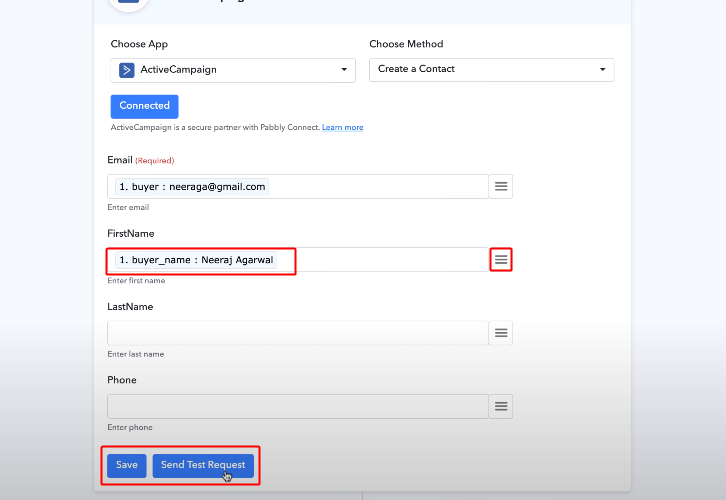This screenshot has width=726, height=500.
Task: Click the Enter last name hint text
Action: click(x=136, y=354)
